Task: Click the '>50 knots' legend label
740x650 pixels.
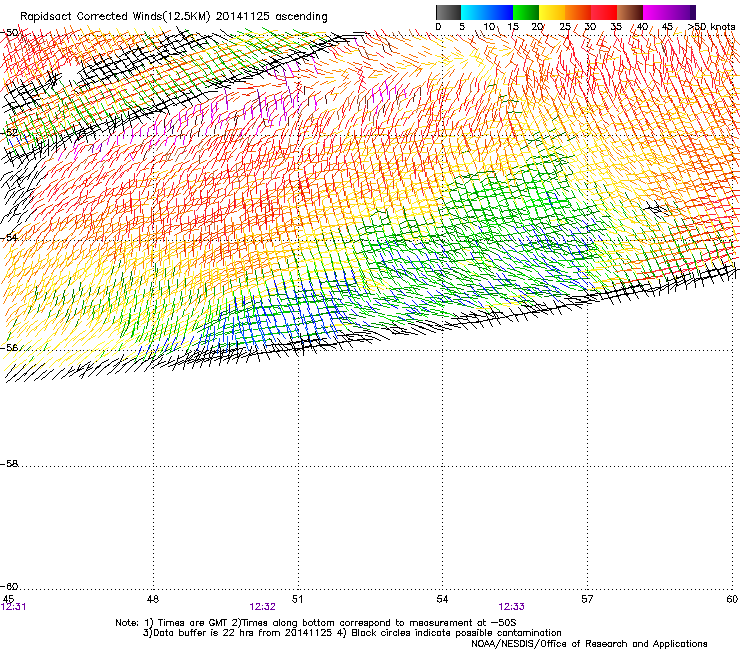Action: click(711, 27)
